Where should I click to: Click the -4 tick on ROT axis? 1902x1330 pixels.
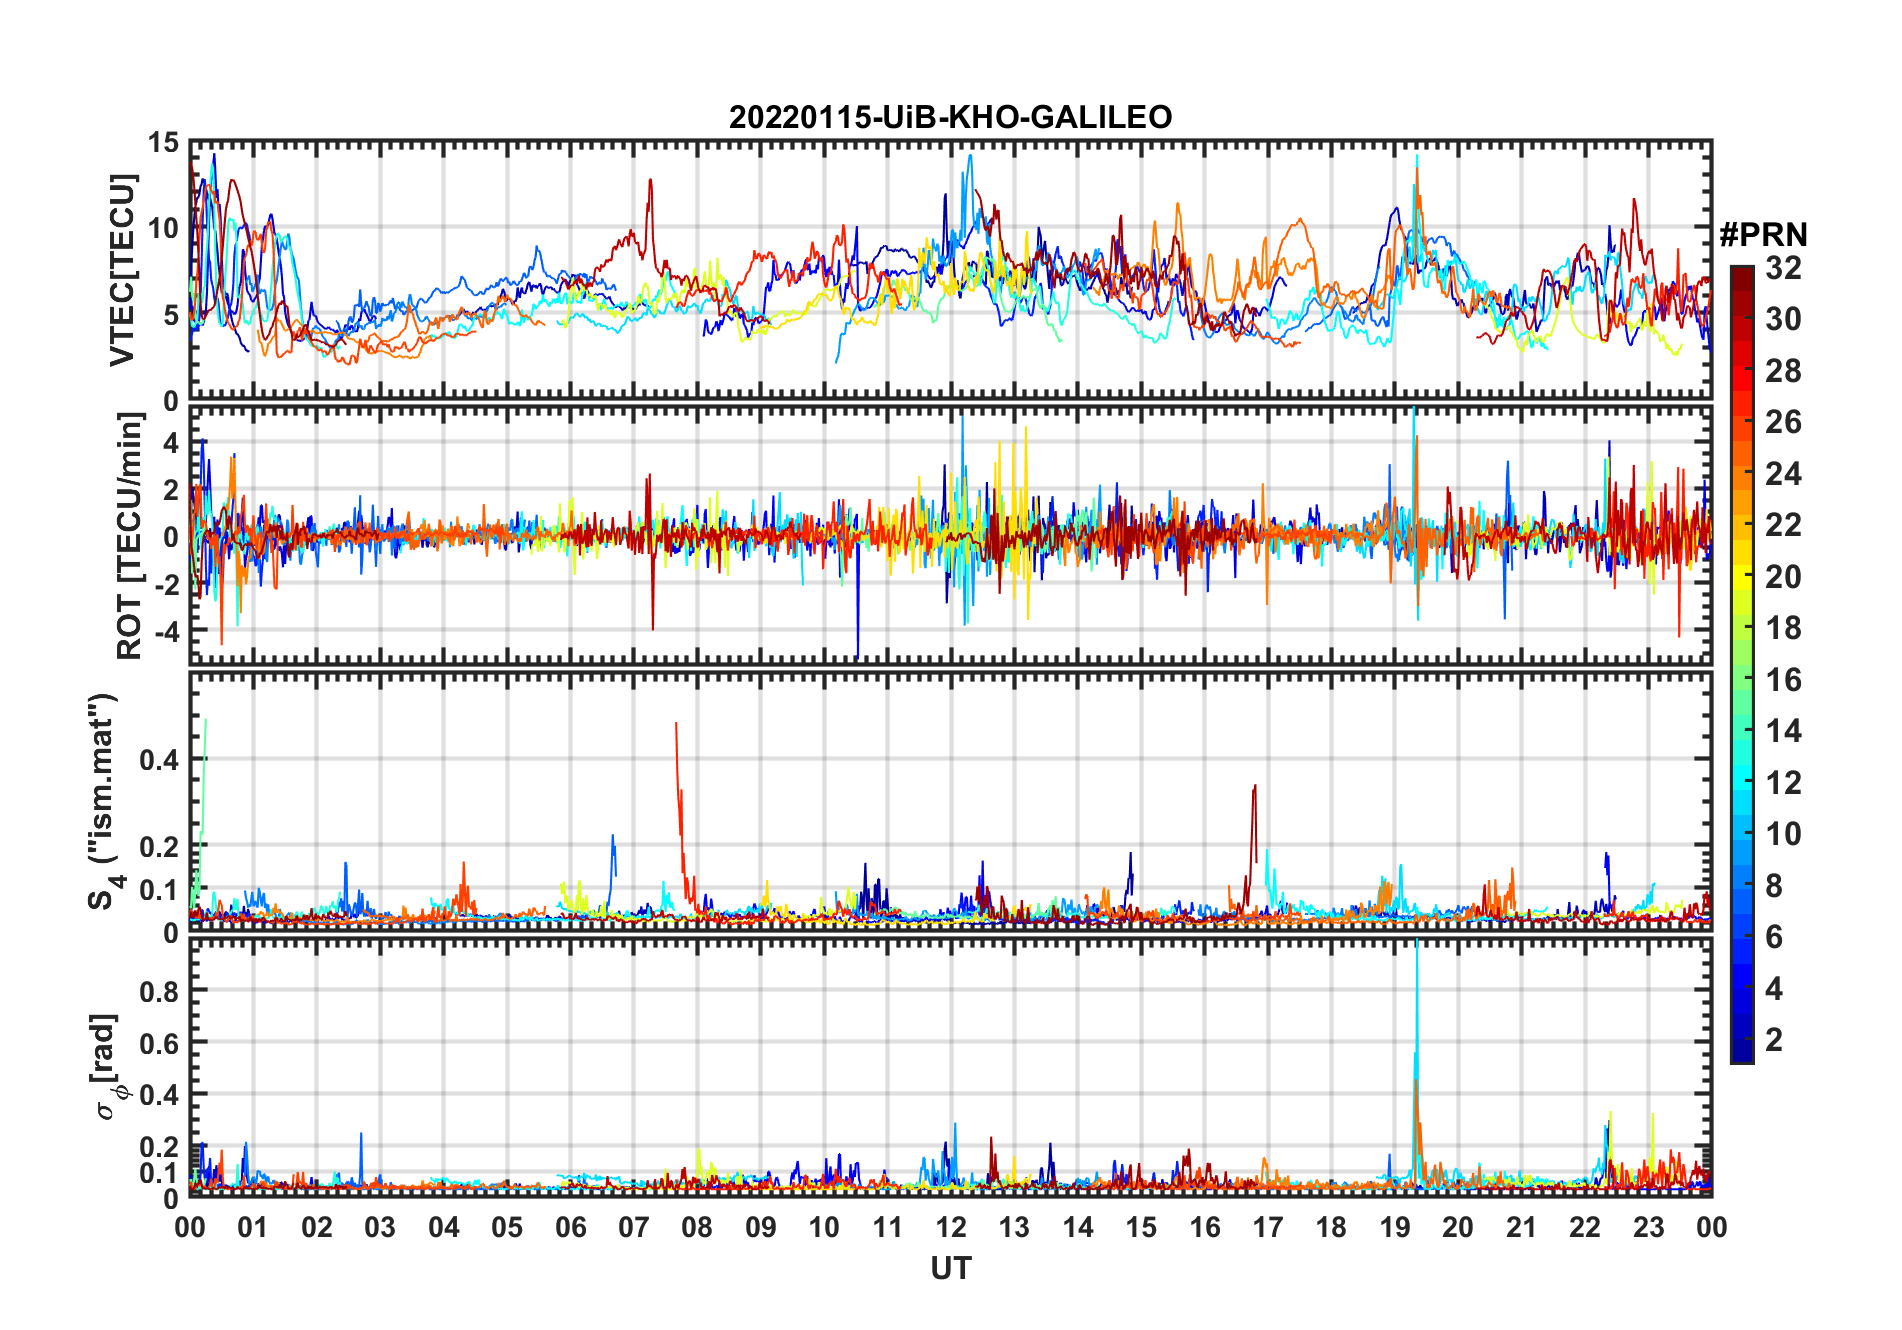click(165, 631)
